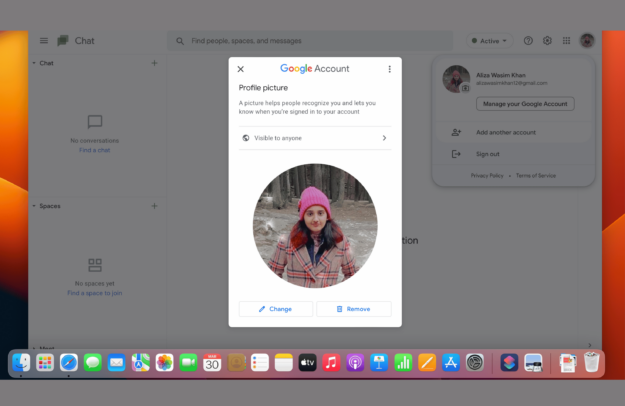Open Numbers from the Dock
The width and height of the screenshot is (625, 406).
tap(403, 363)
